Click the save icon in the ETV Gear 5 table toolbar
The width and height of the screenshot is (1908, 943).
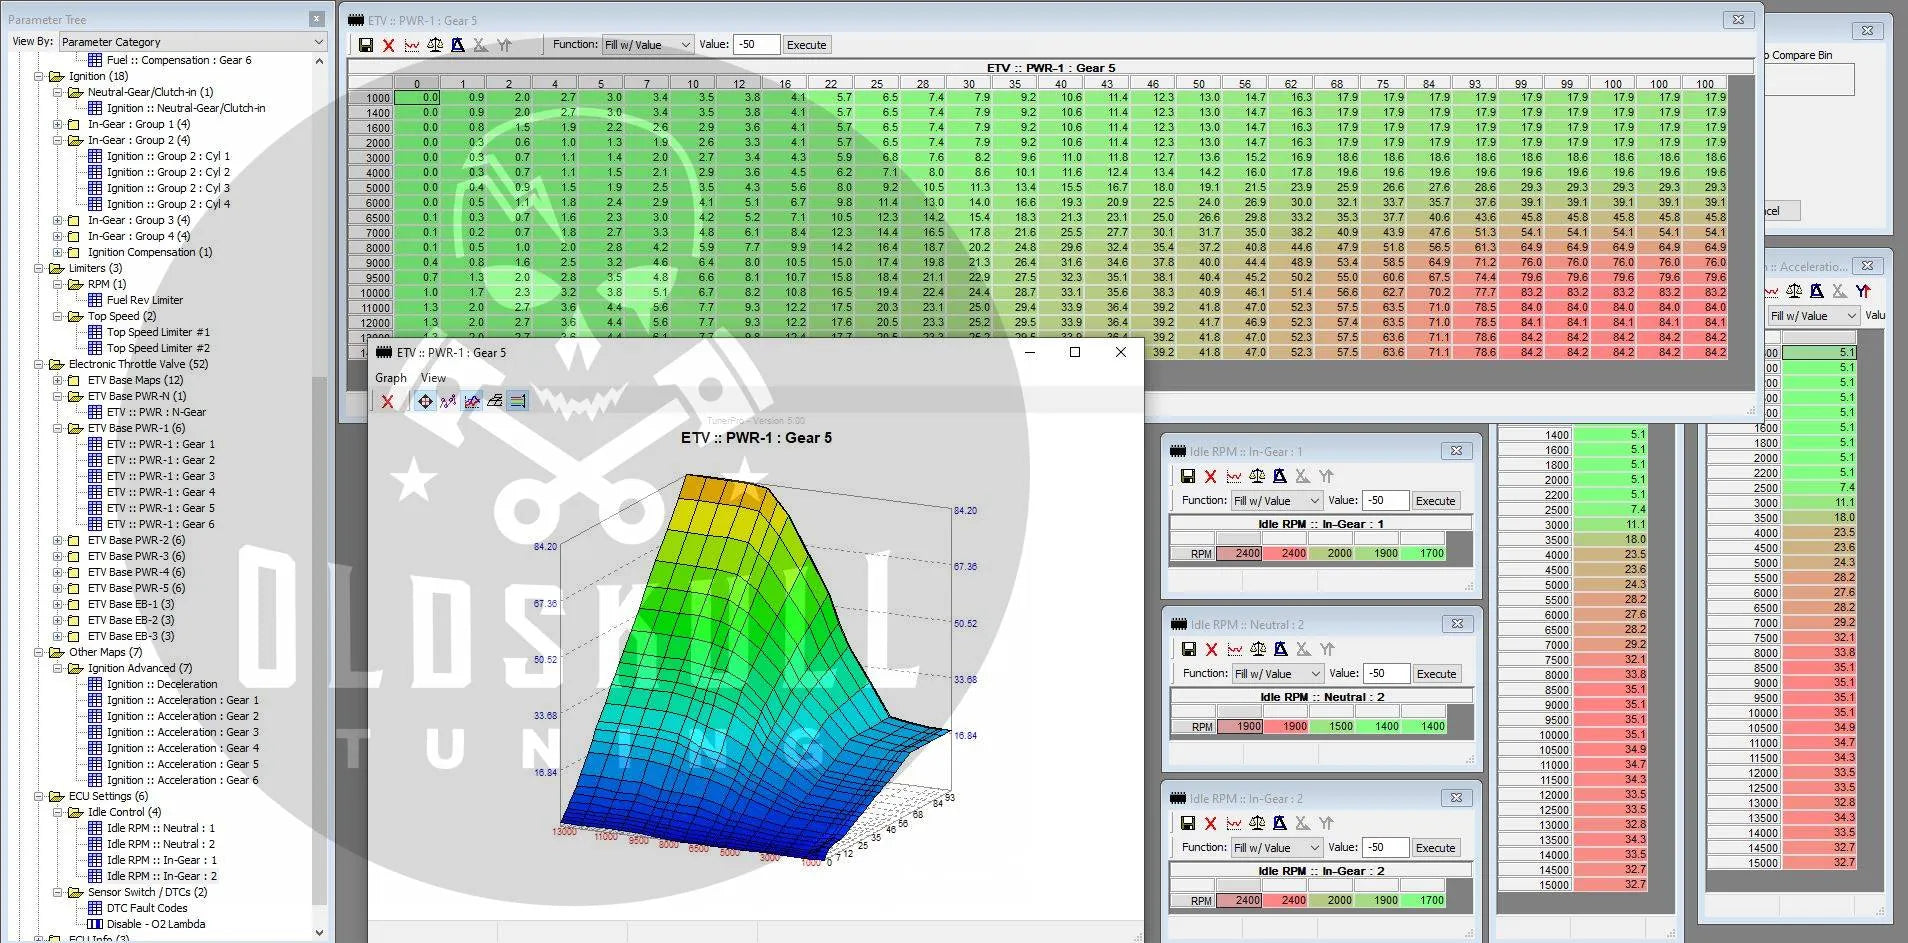(366, 45)
